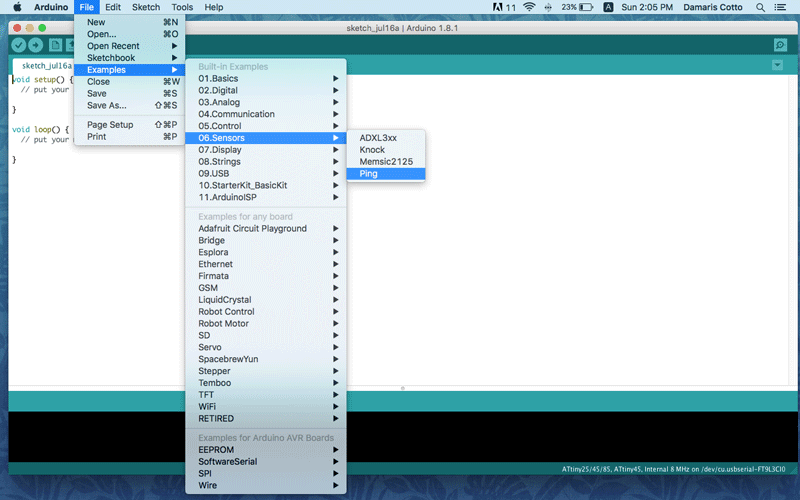This screenshot has height=500, width=800.
Task: Click the Verify checkmark toolbar icon
Action: coord(18,45)
